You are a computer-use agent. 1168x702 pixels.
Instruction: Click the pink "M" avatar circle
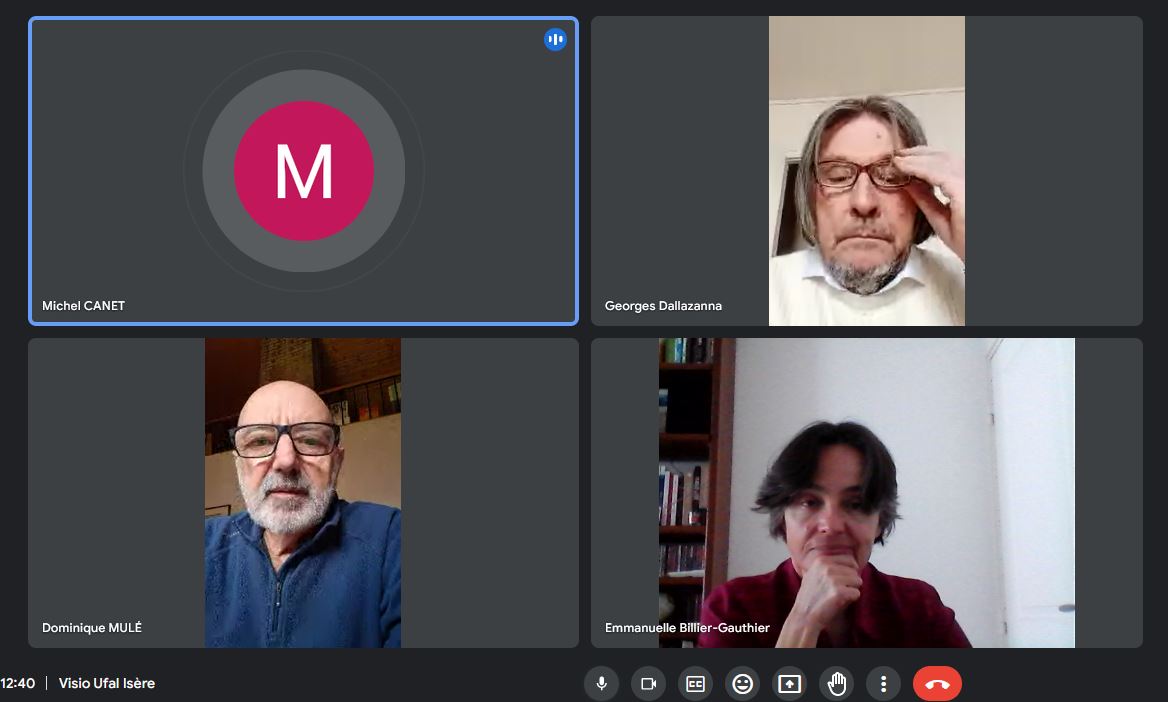(x=304, y=171)
